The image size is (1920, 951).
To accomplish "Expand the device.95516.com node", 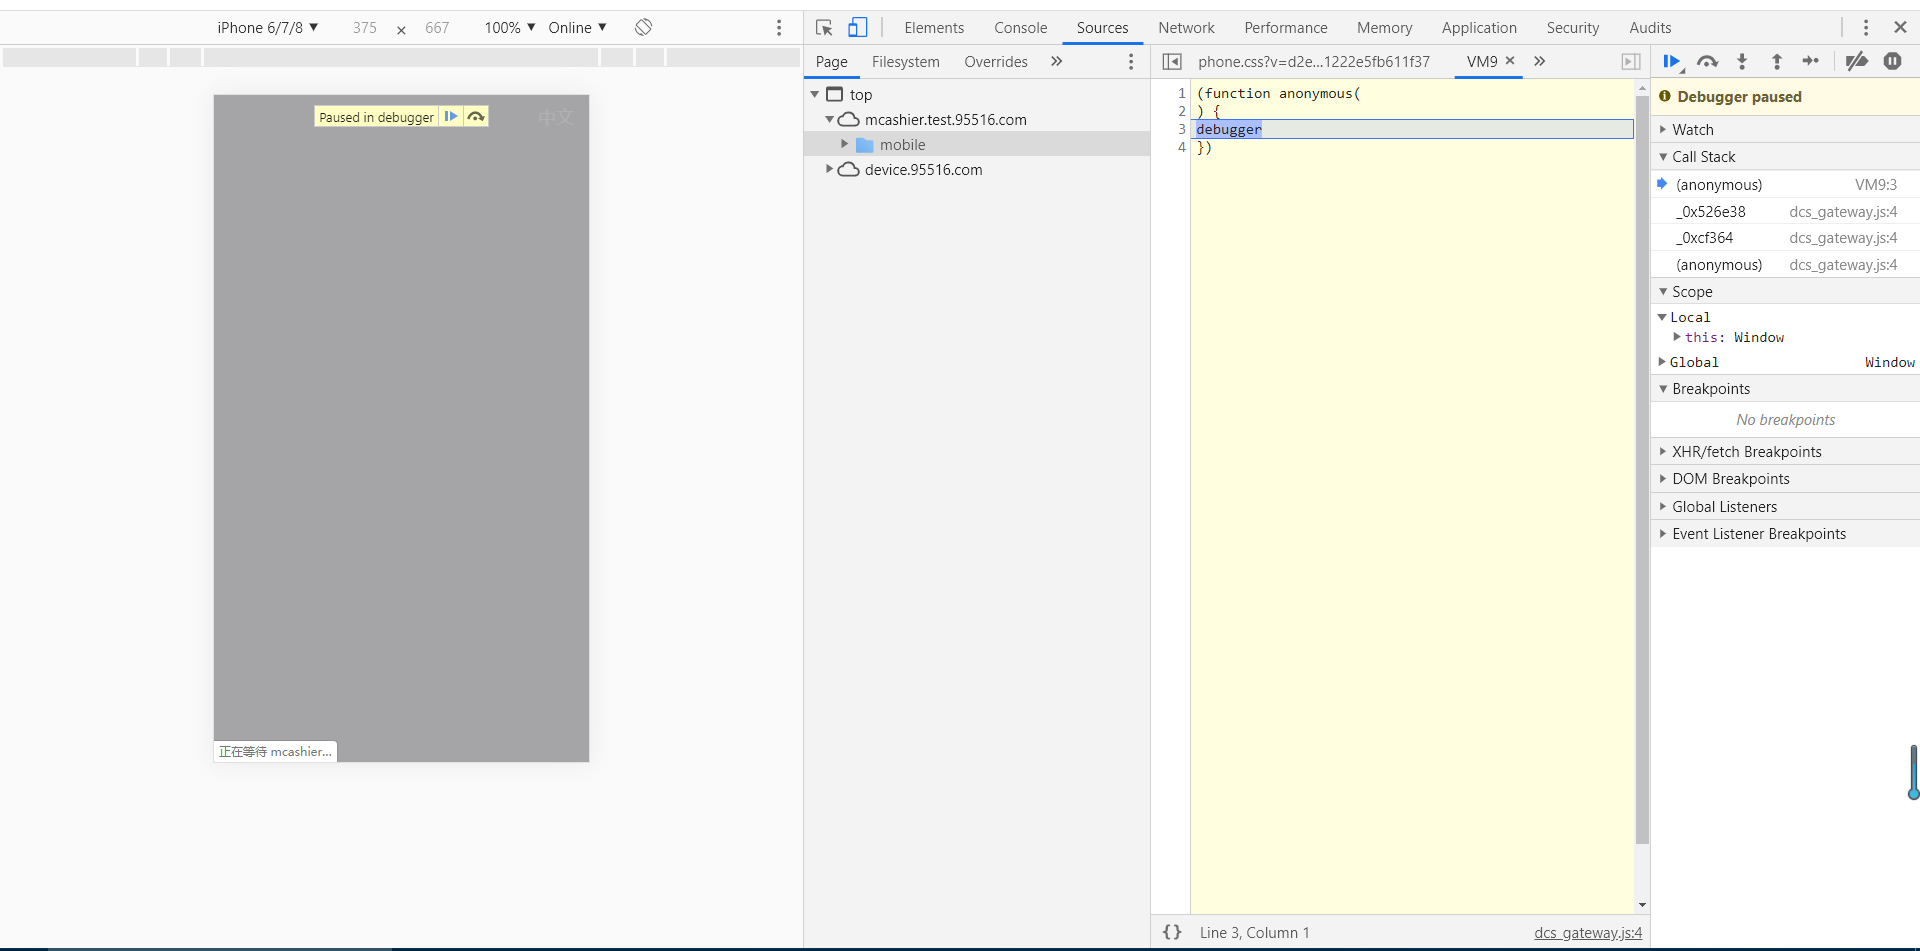I will point(829,169).
